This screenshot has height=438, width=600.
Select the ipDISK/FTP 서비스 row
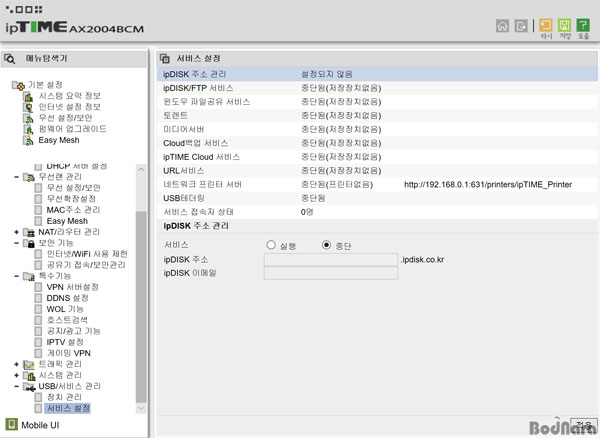(377, 88)
